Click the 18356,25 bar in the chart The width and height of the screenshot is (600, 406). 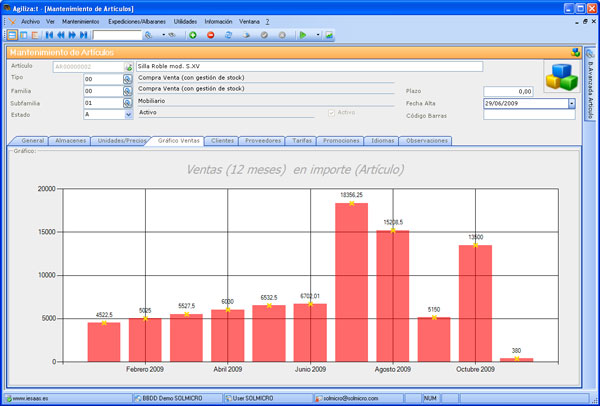tap(351, 282)
